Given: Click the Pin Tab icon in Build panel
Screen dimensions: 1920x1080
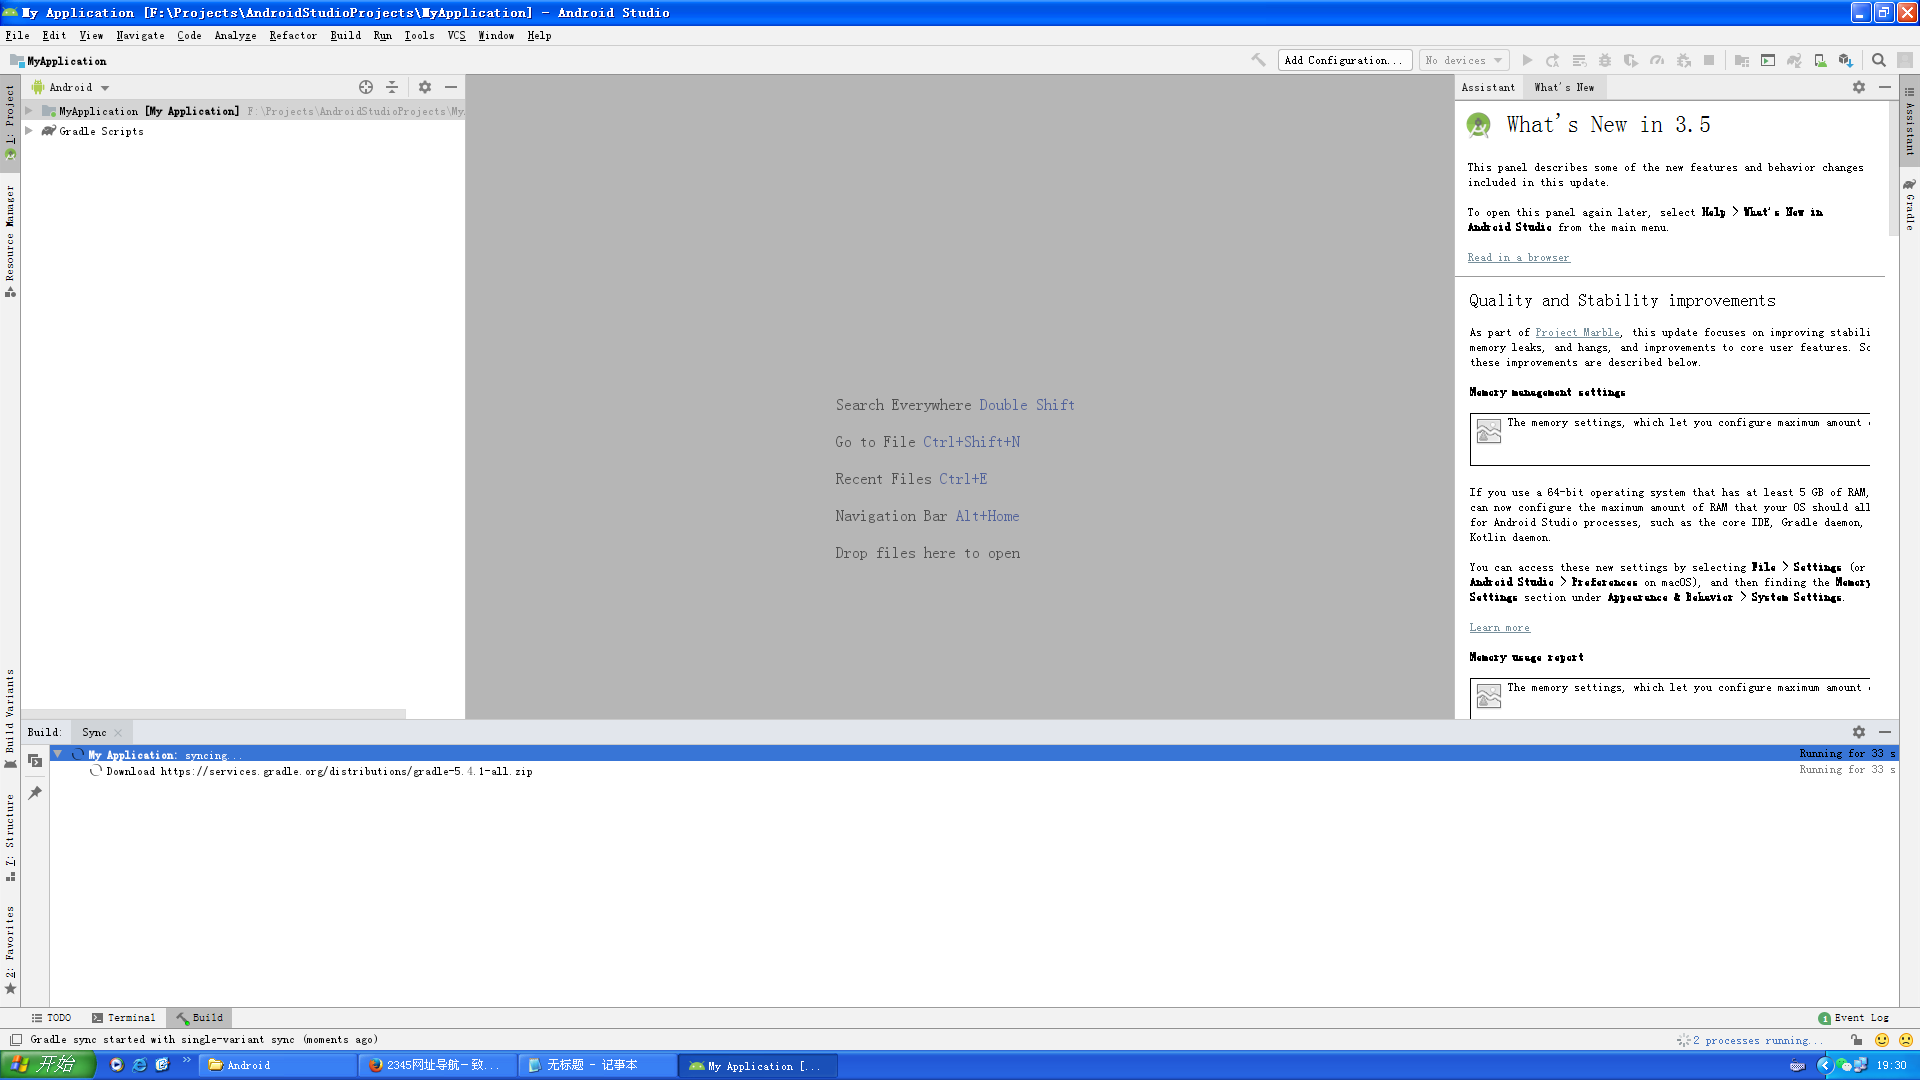Looking at the screenshot, I should click(x=35, y=793).
